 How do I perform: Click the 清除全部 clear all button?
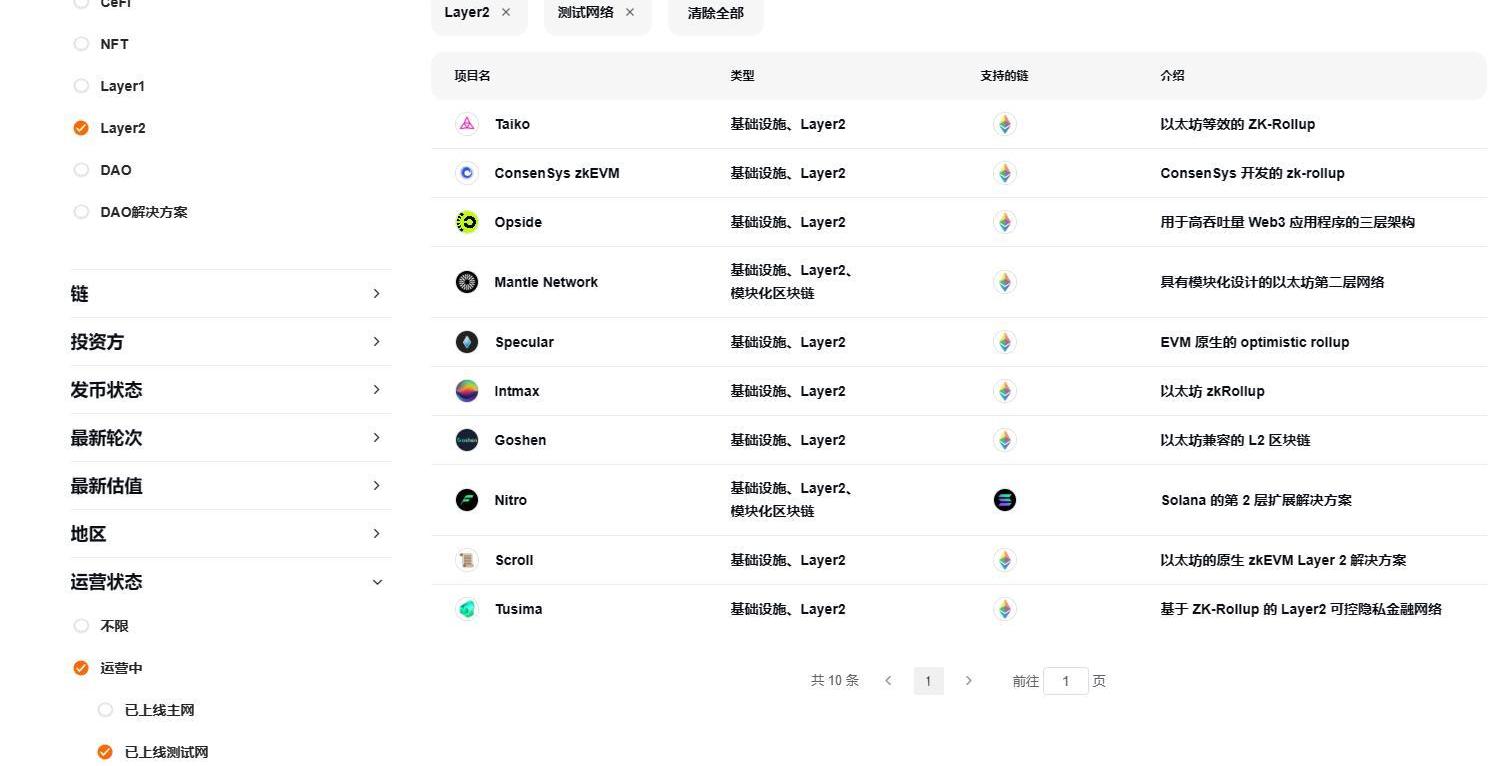tap(716, 13)
